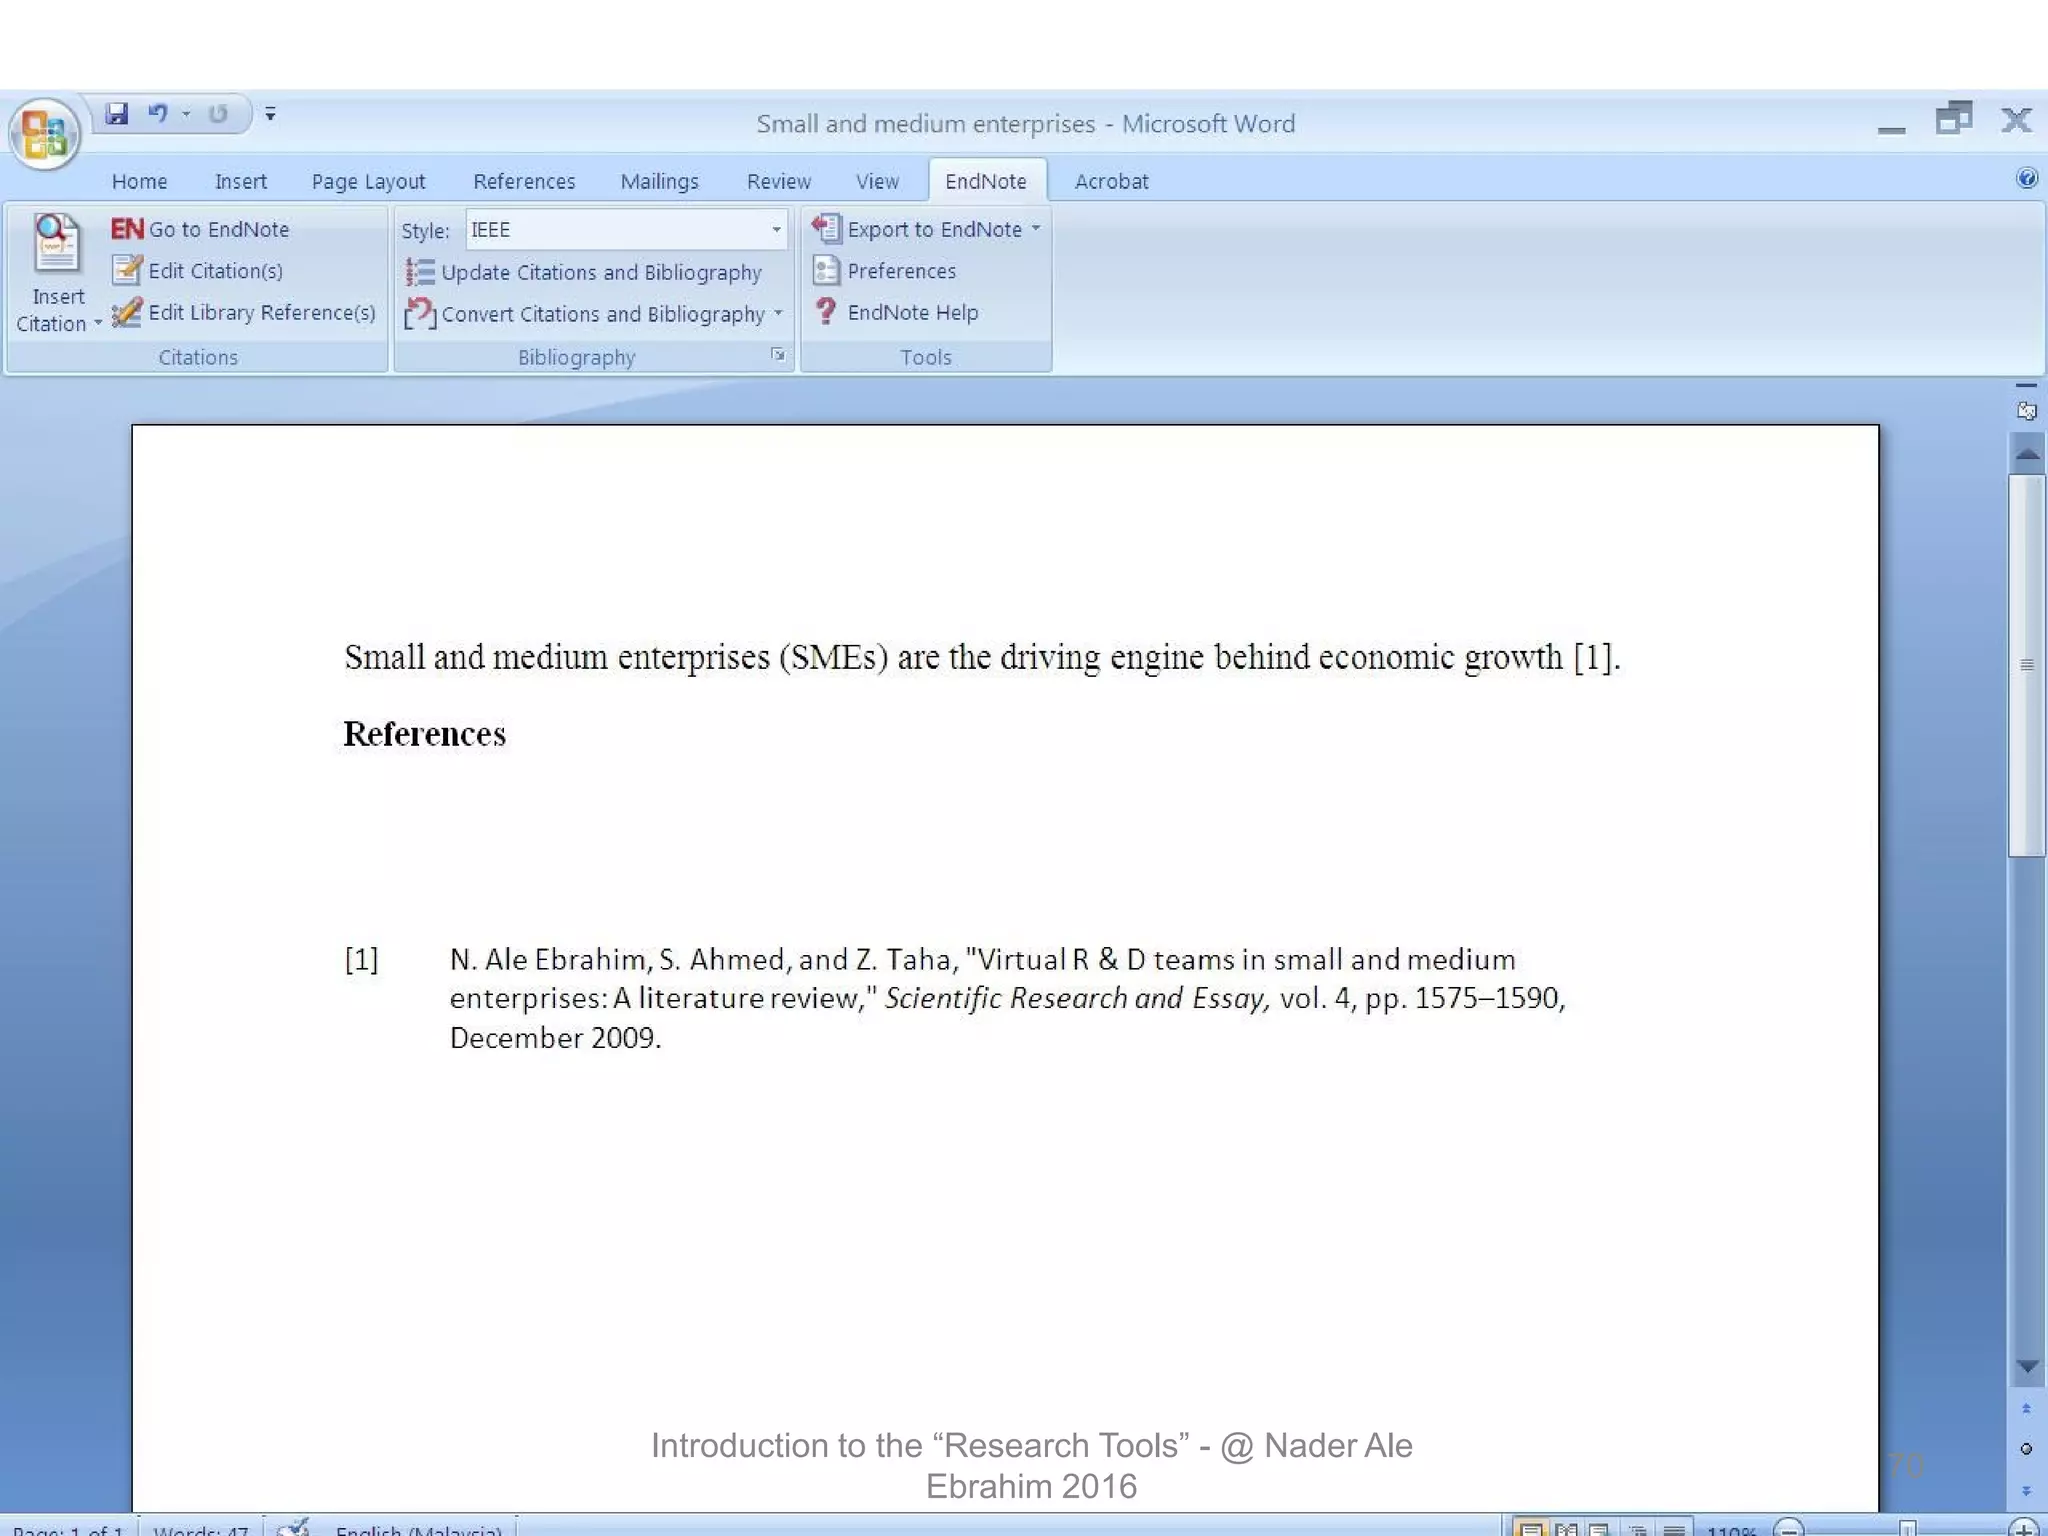Save the document via Quick Access toolbar
This screenshot has width=2048, height=1536.
(117, 114)
